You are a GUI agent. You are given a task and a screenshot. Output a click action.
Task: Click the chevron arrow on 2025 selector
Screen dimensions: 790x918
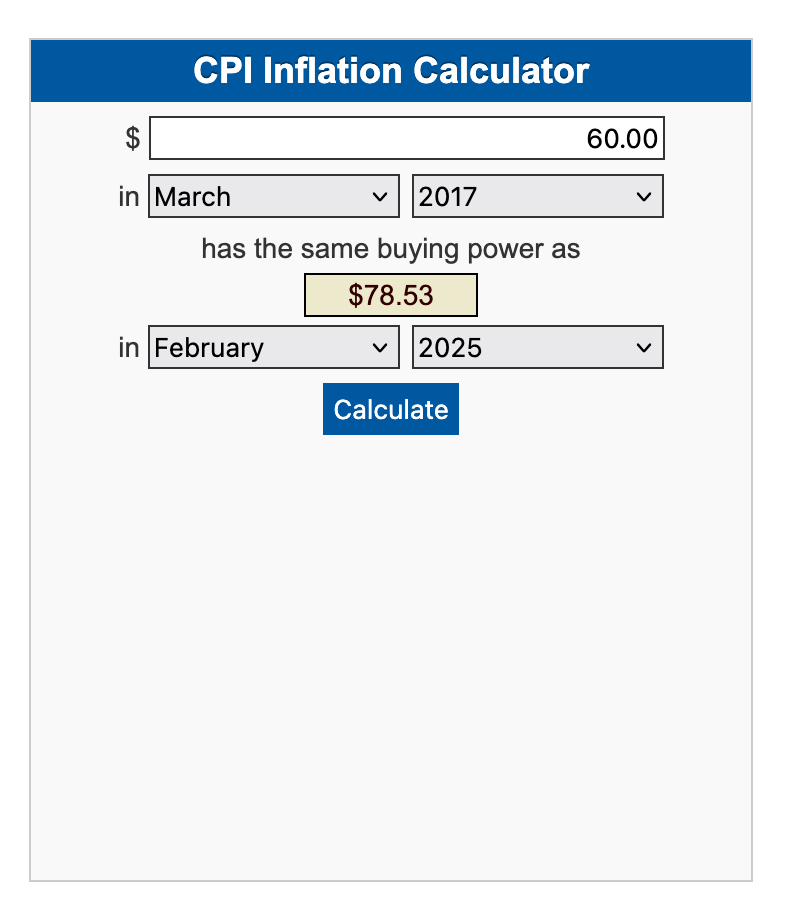pyautogui.click(x=643, y=348)
